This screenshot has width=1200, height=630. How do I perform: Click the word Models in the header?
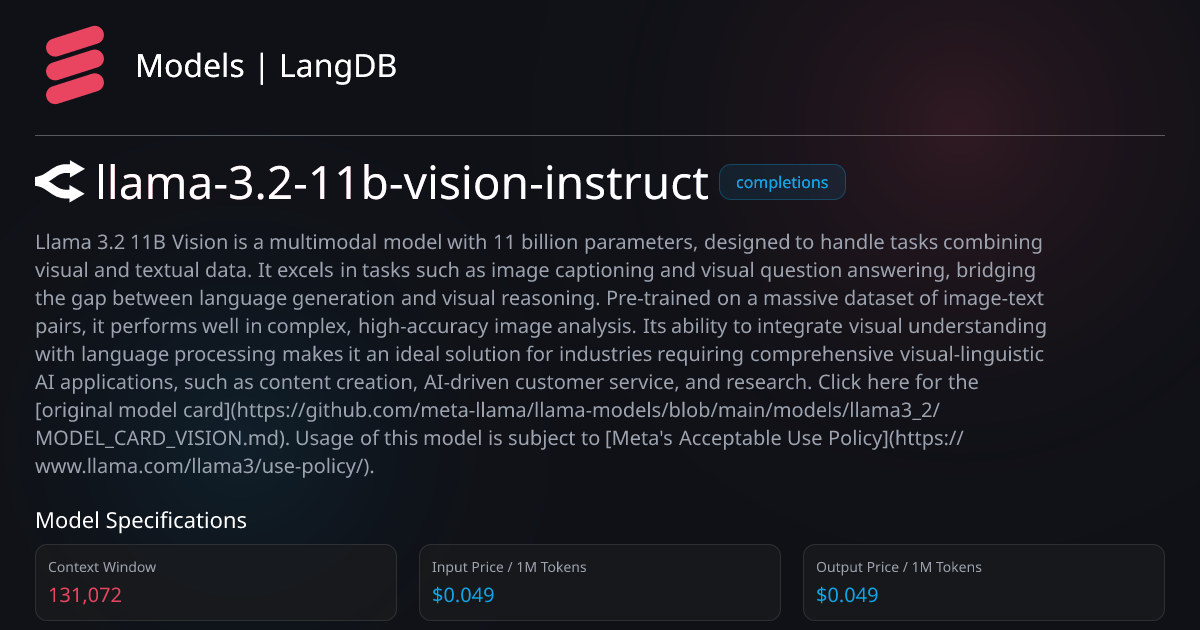click(x=190, y=66)
